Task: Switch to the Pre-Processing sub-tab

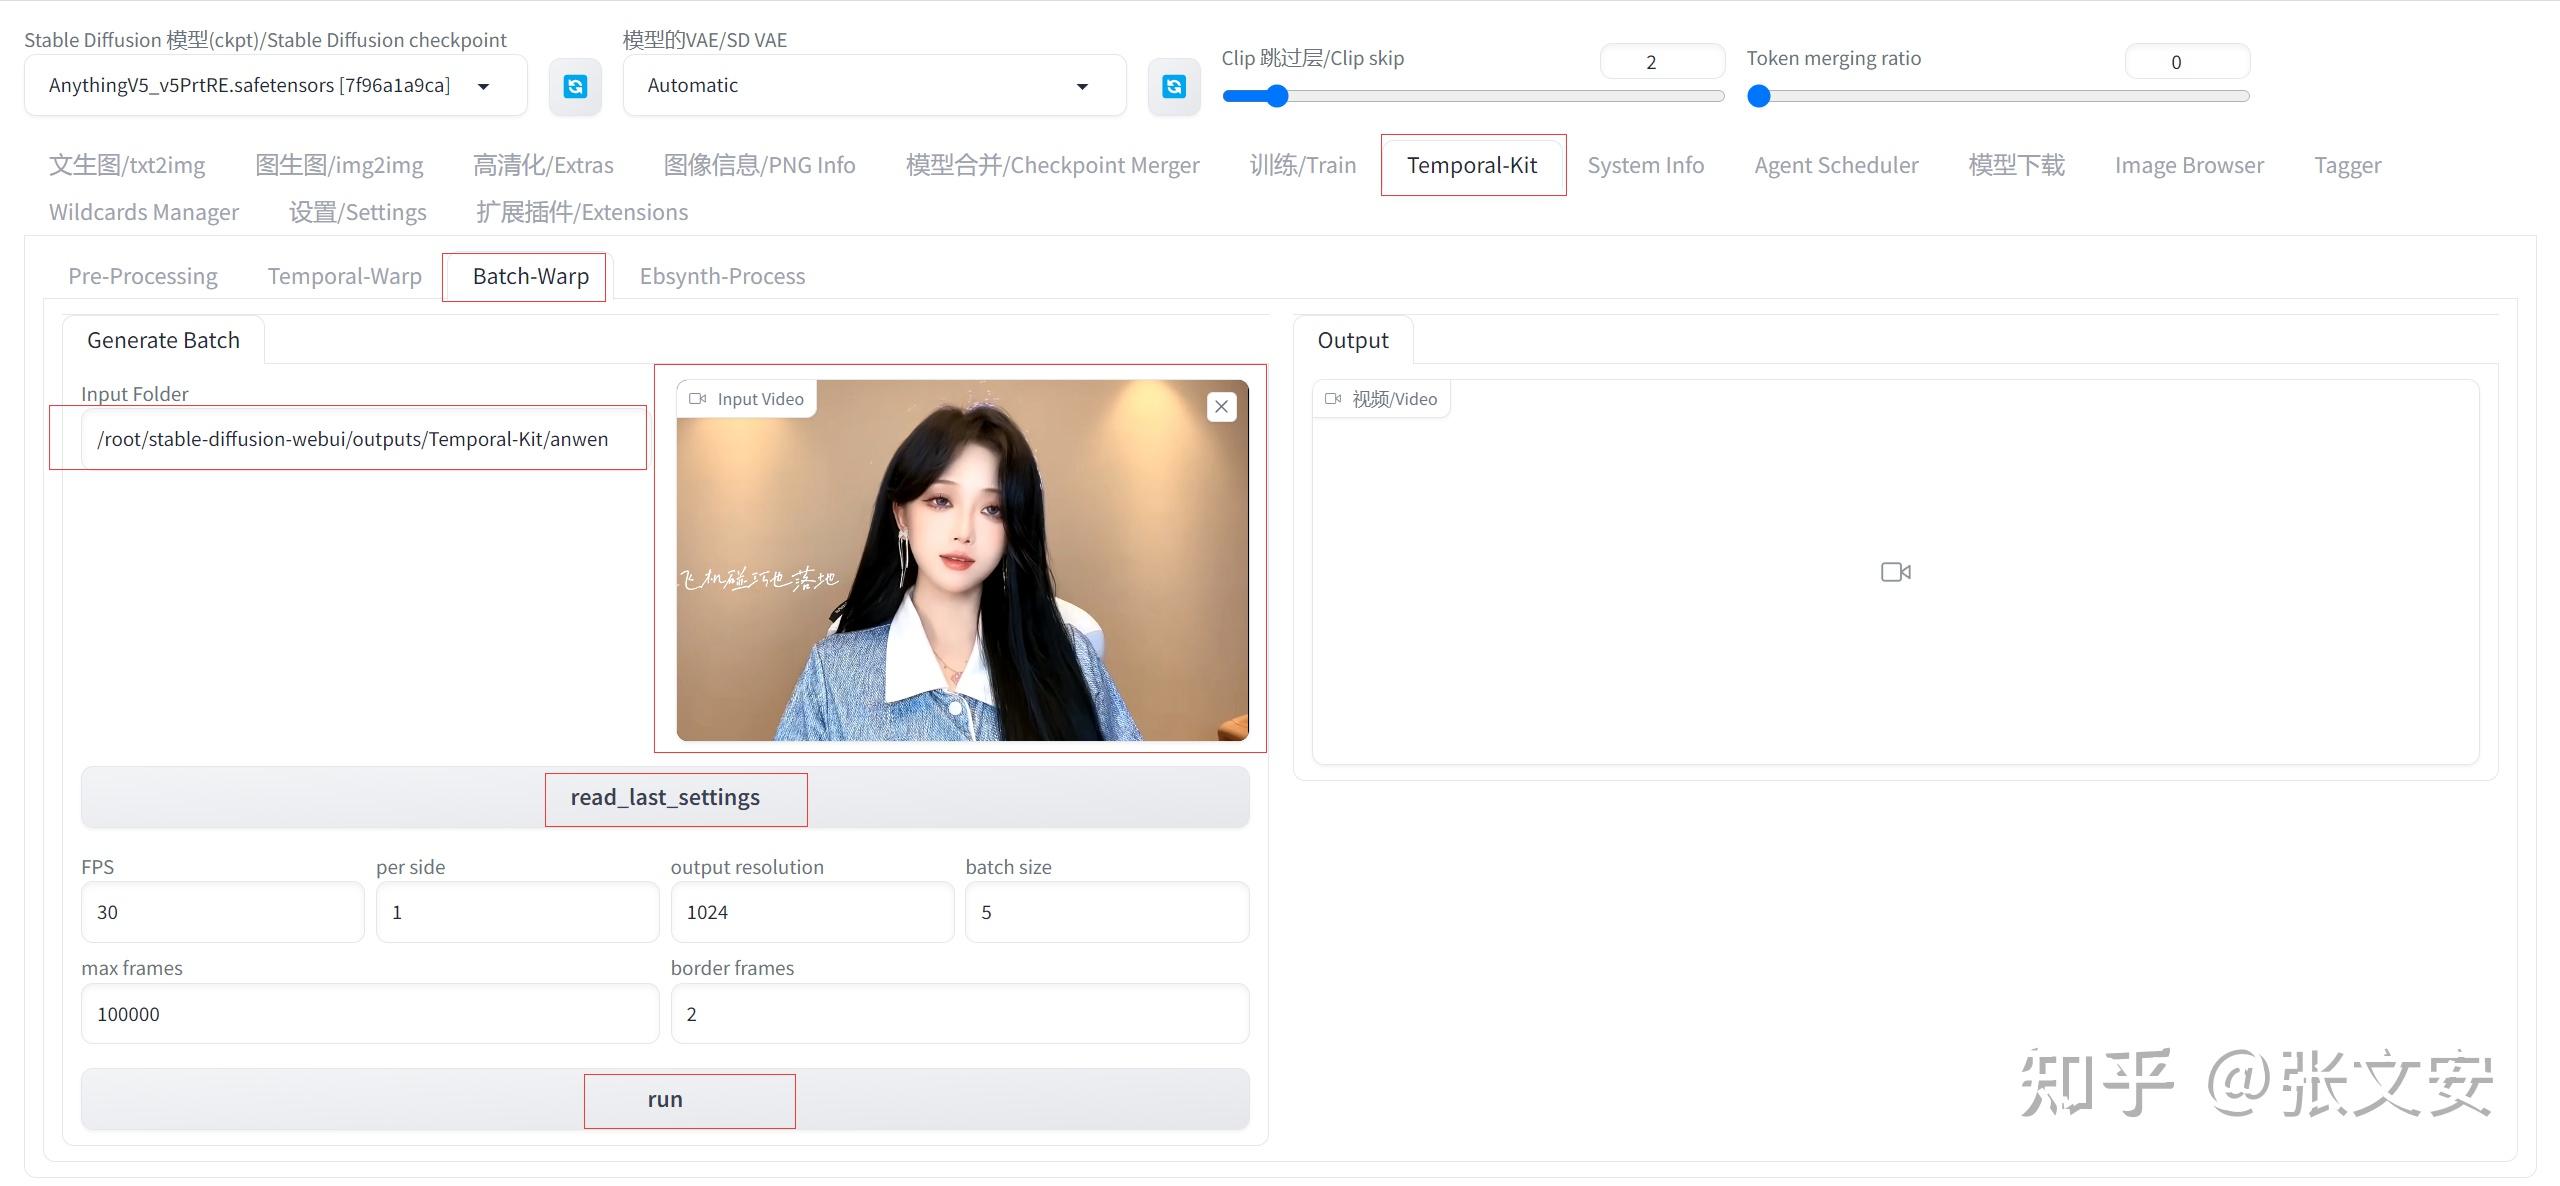Action: pyautogui.click(x=143, y=276)
